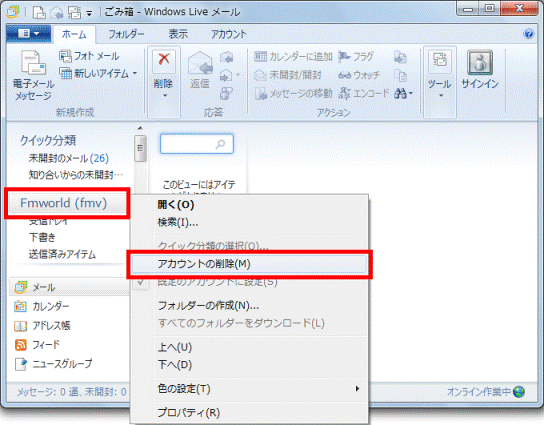Click the Reply (返信) envelope icon

click(x=200, y=63)
